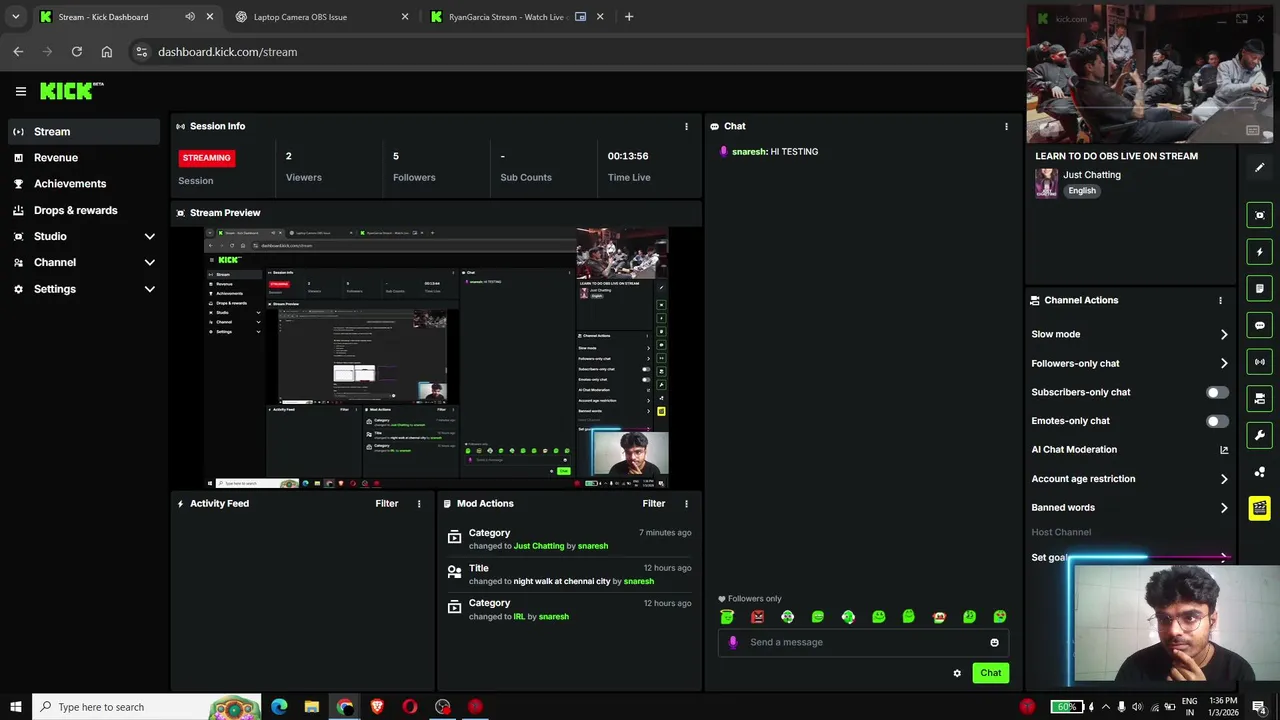The height and width of the screenshot is (720, 1280).
Task: Toggle Subscribers-only chat switch
Action: pos(1217,392)
